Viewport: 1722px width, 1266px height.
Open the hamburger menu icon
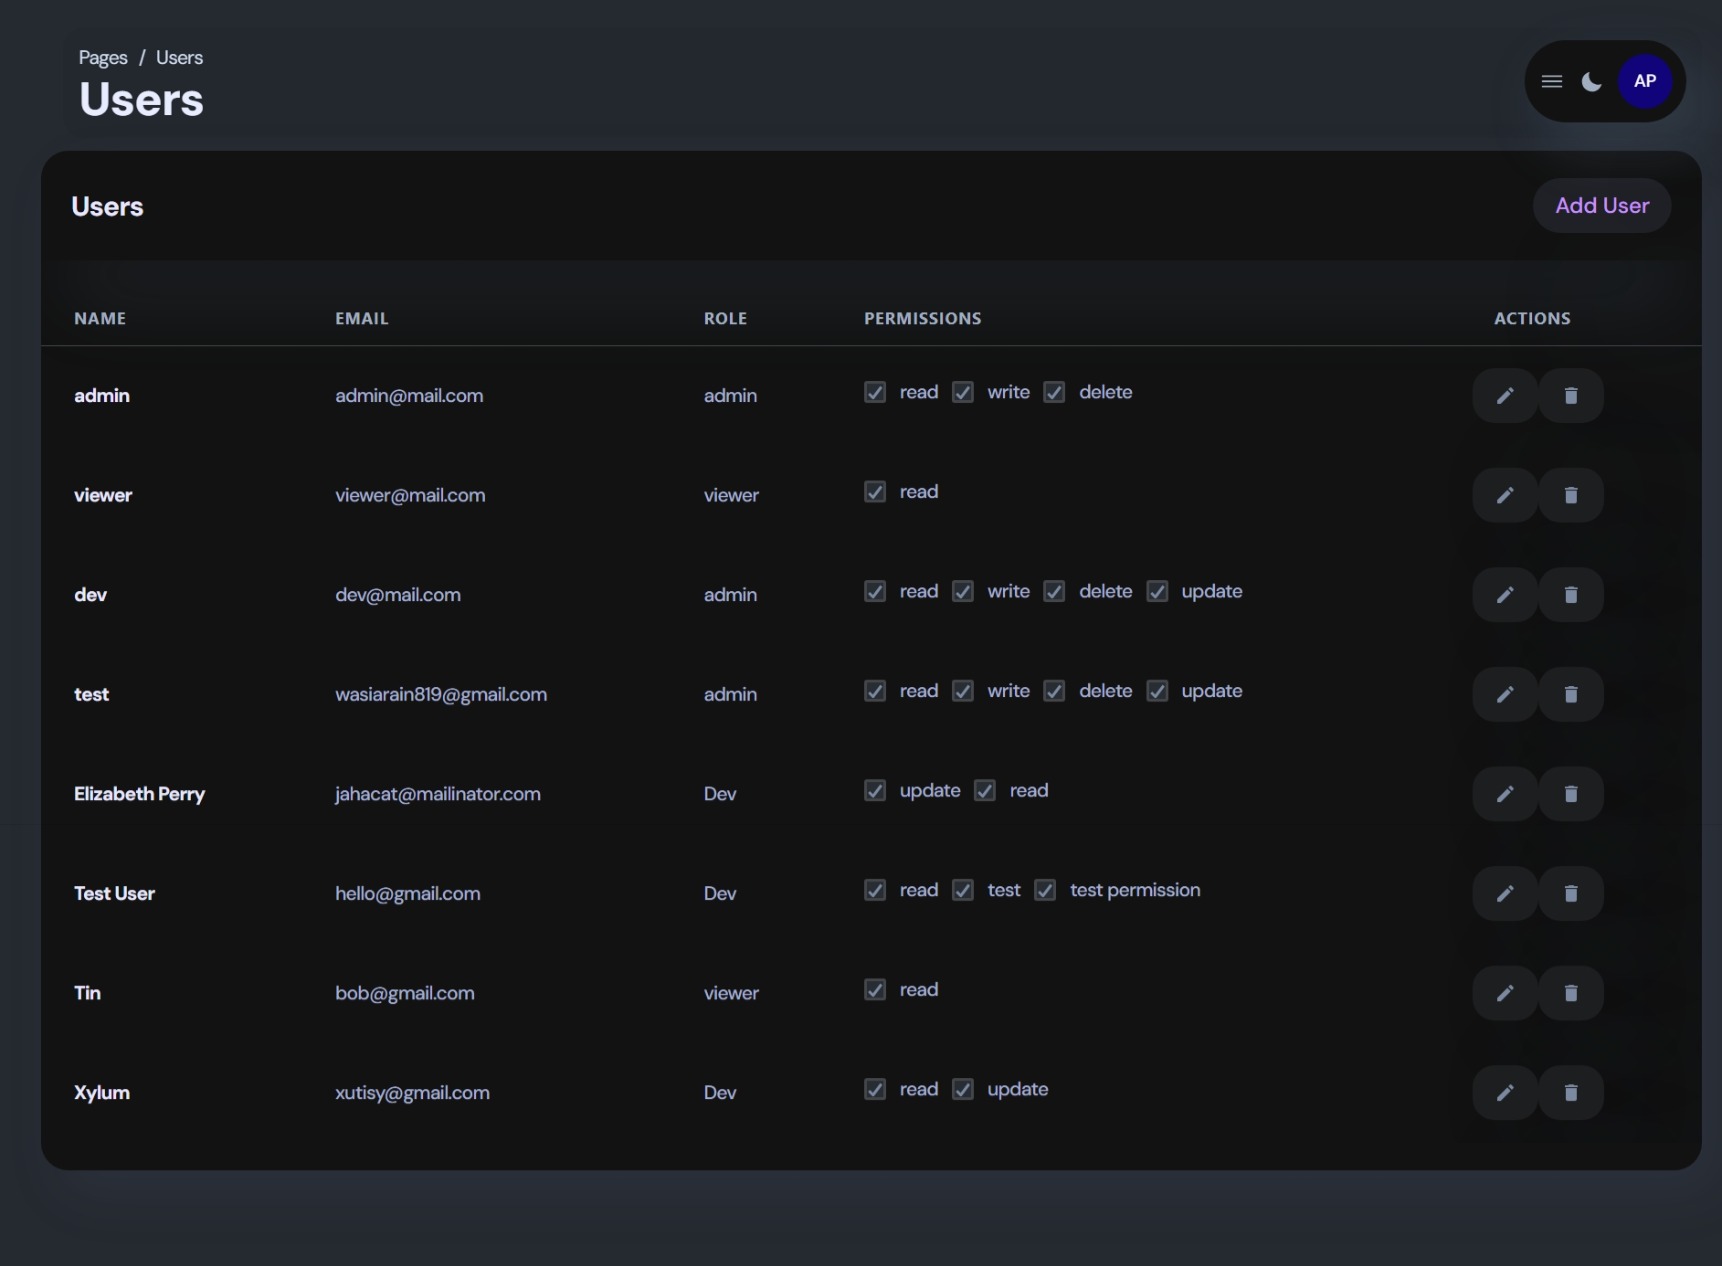[1551, 82]
